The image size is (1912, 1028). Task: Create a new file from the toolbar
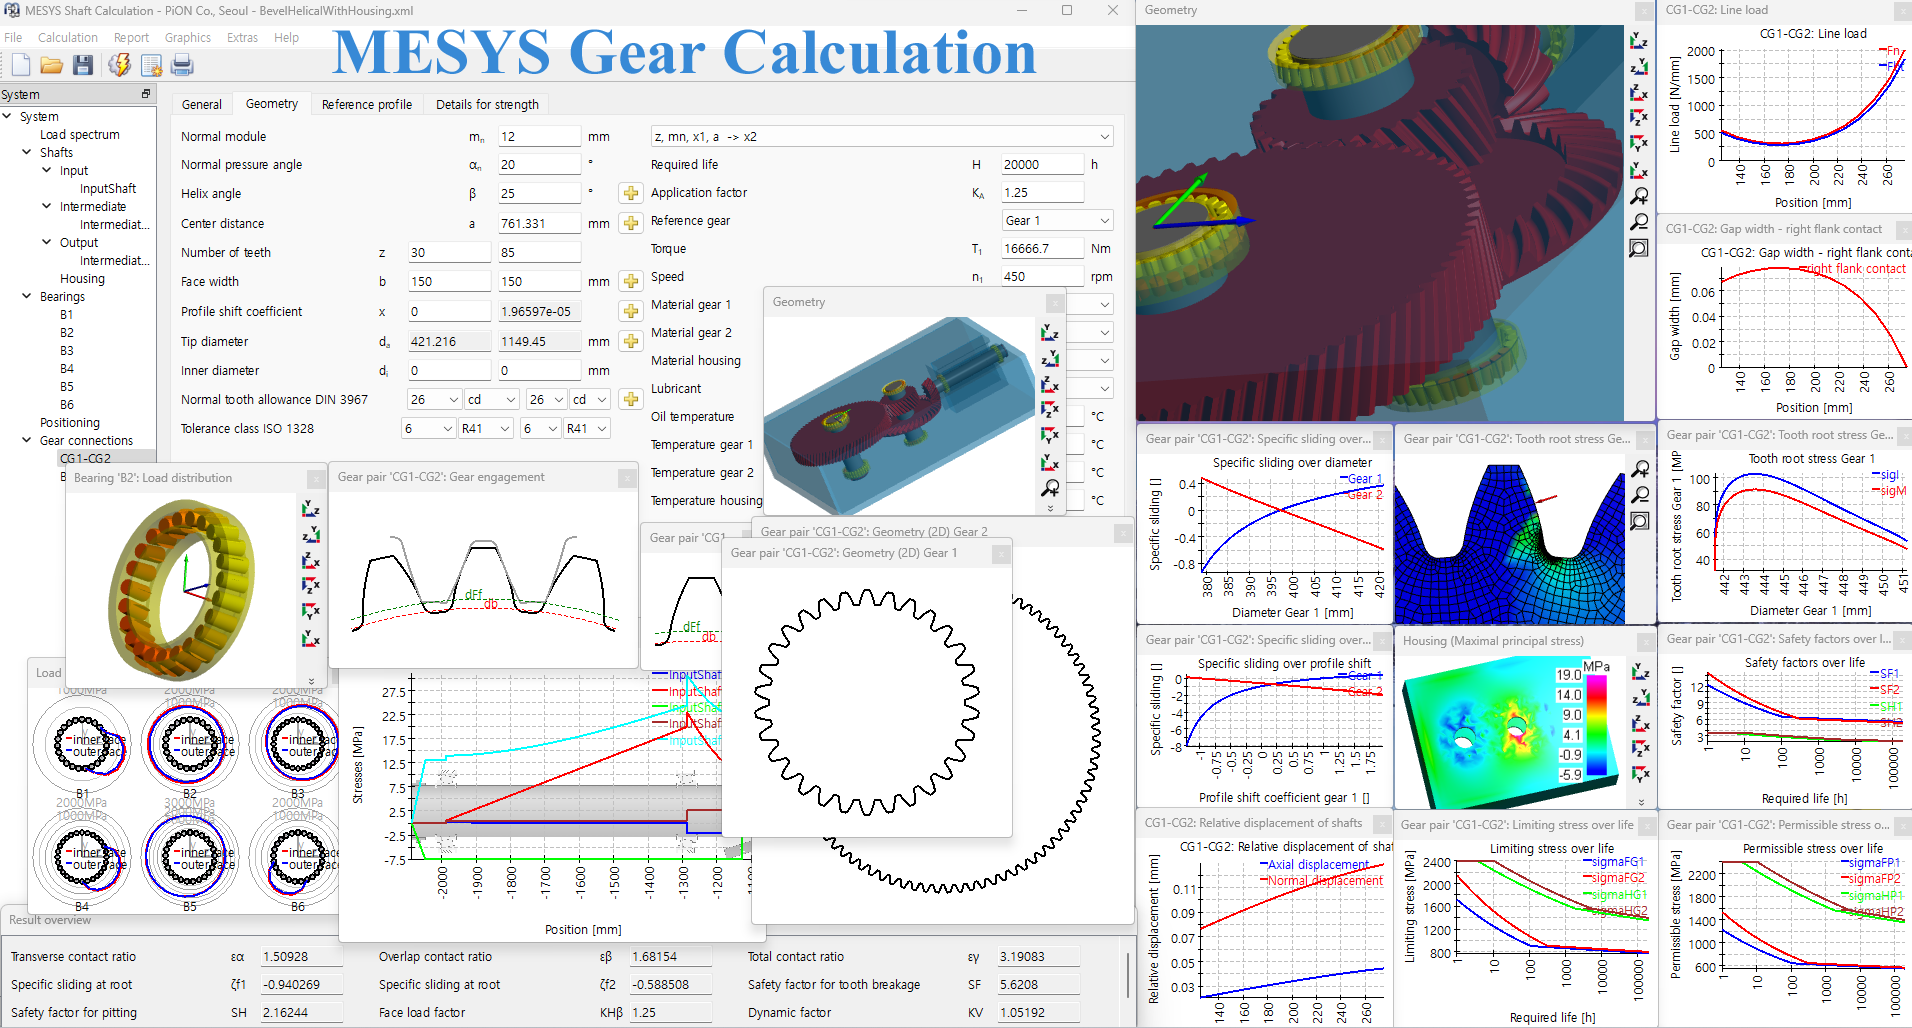tap(21, 66)
